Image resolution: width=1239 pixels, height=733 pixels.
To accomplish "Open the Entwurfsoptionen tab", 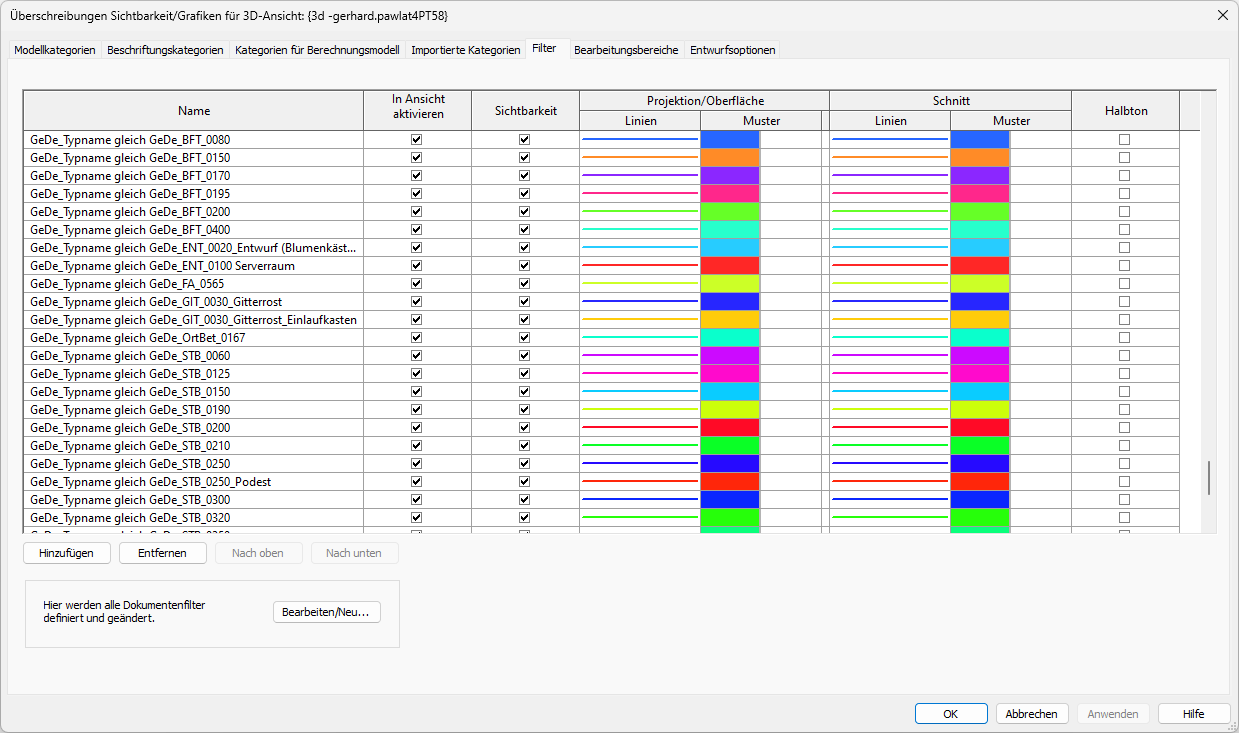I will [x=732, y=49].
